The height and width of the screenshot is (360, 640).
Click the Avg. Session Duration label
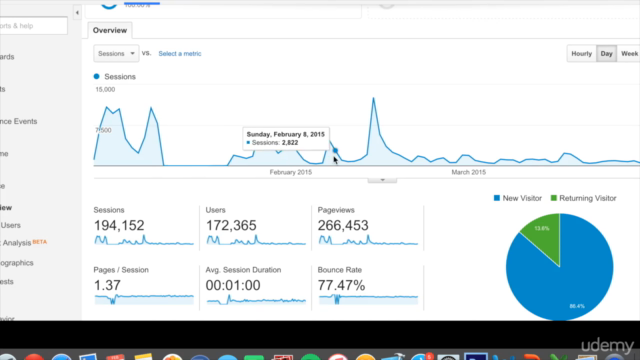pyautogui.click(x=243, y=270)
